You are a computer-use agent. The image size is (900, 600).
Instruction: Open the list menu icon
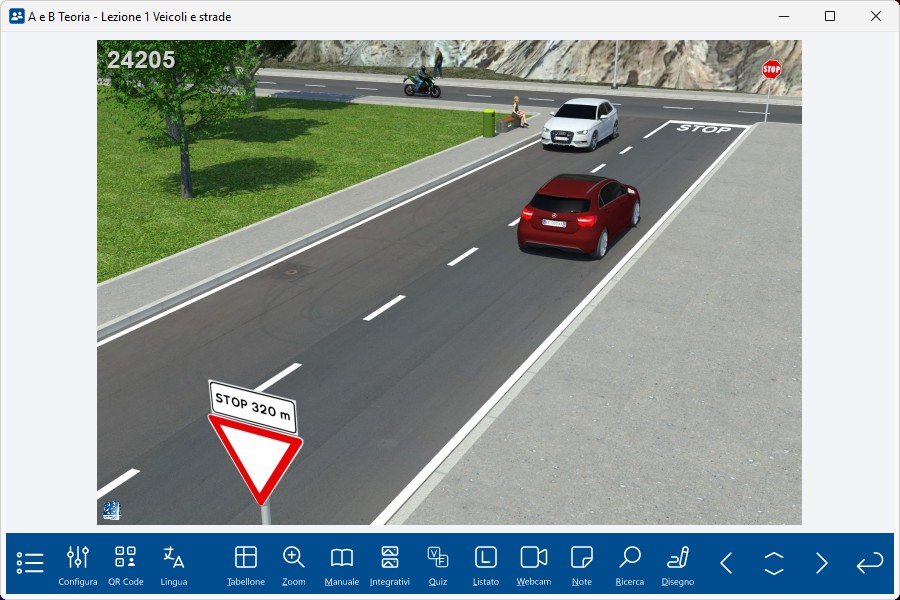click(x=30, y=563)
